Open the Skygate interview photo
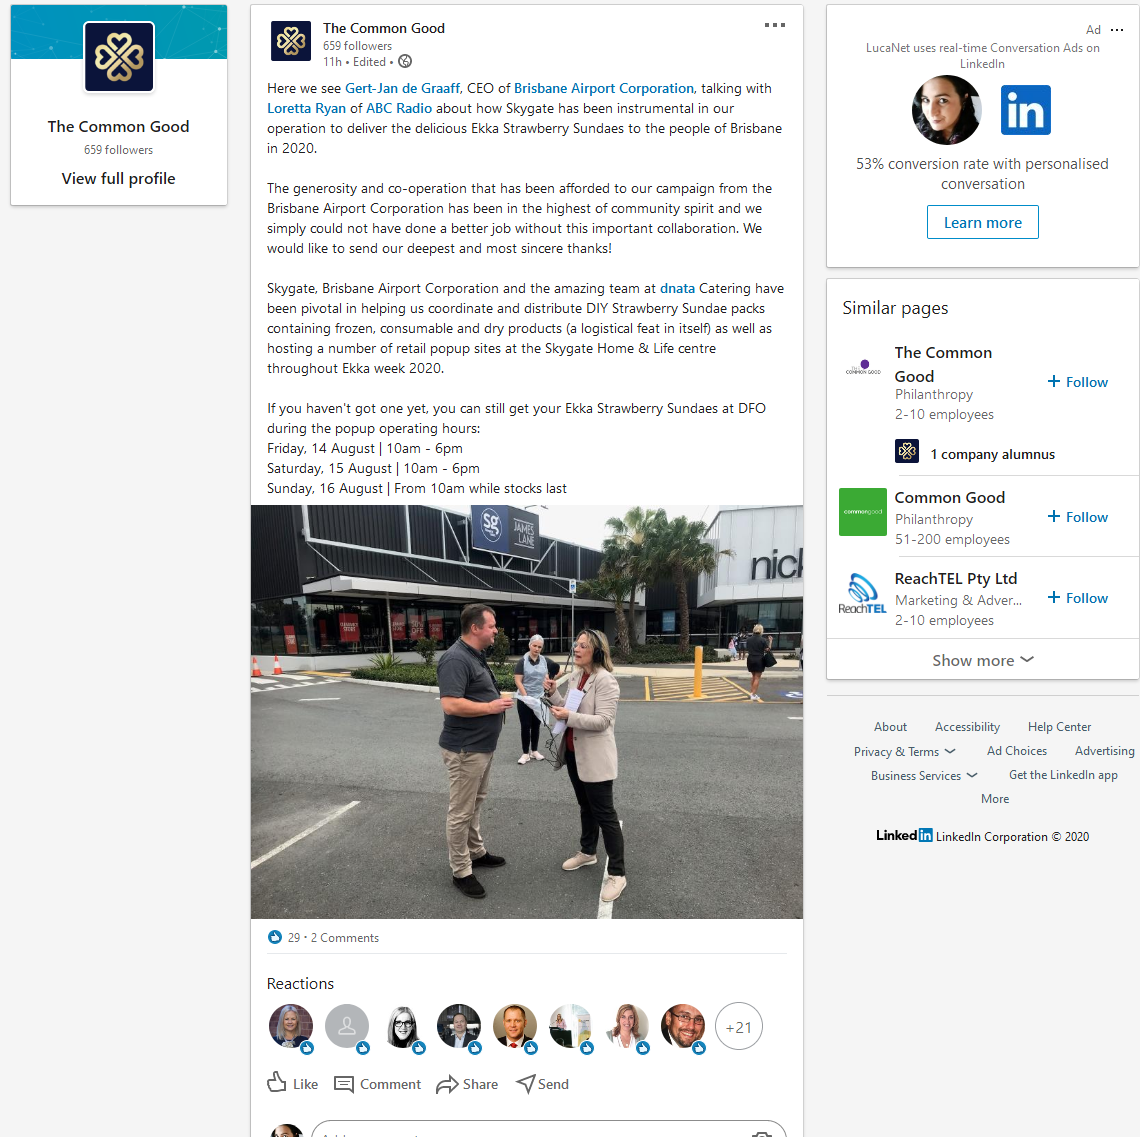Screen dimensions: 1140x1137 [526, 712]
